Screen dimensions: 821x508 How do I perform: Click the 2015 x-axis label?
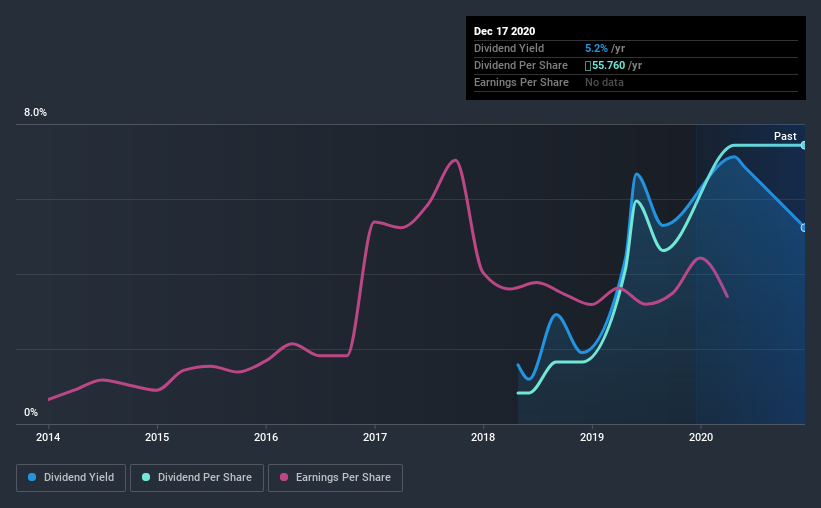(x=157, y=437)
